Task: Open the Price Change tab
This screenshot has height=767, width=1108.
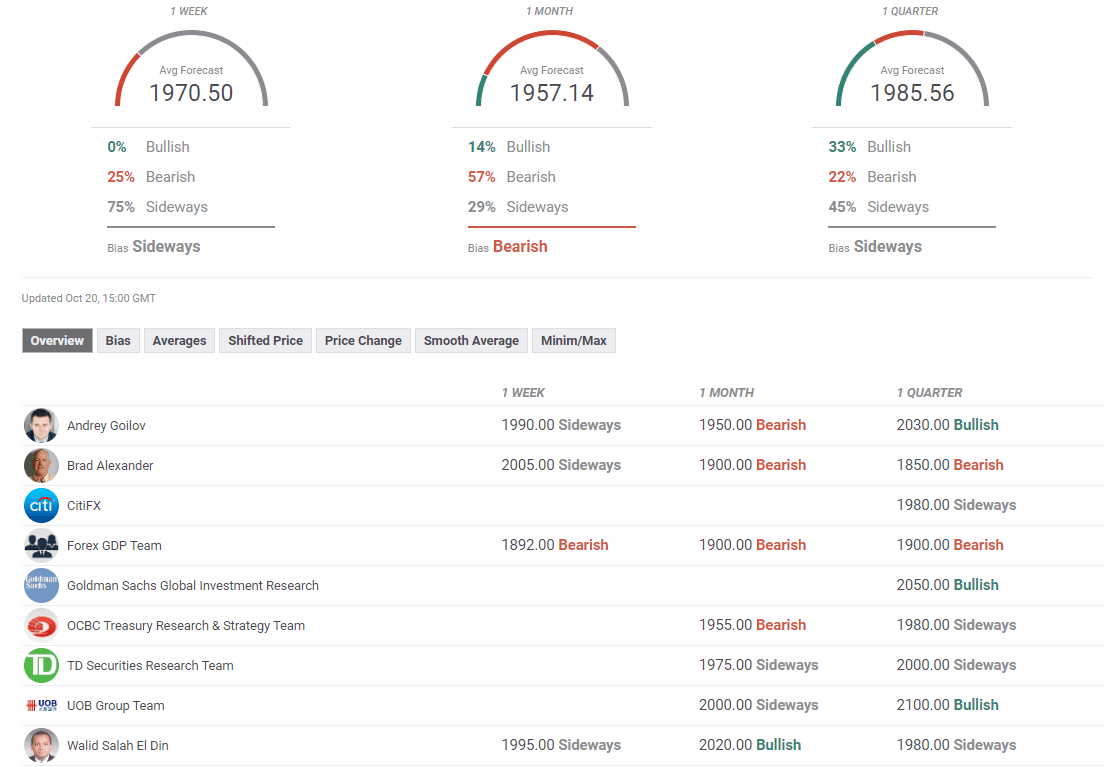Action: point(363,341)
